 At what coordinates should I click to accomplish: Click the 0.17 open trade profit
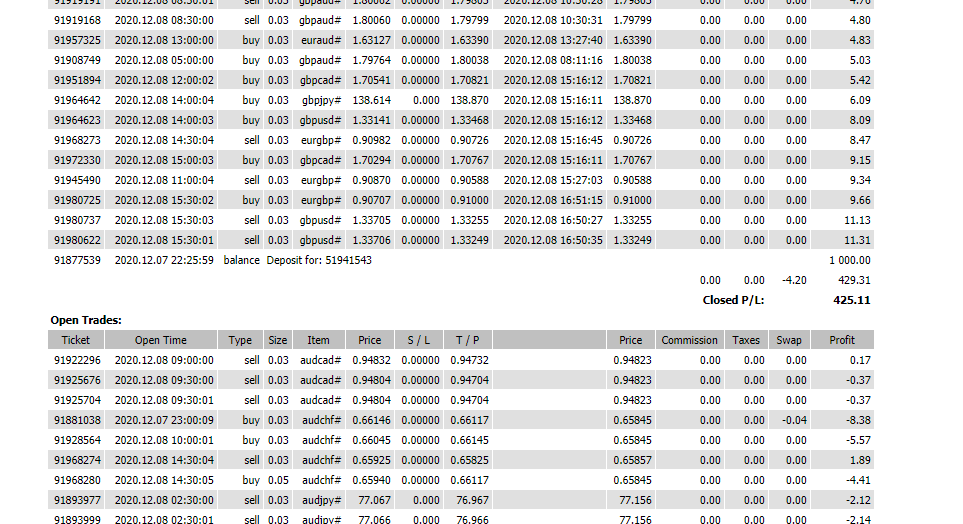[860, 360]
